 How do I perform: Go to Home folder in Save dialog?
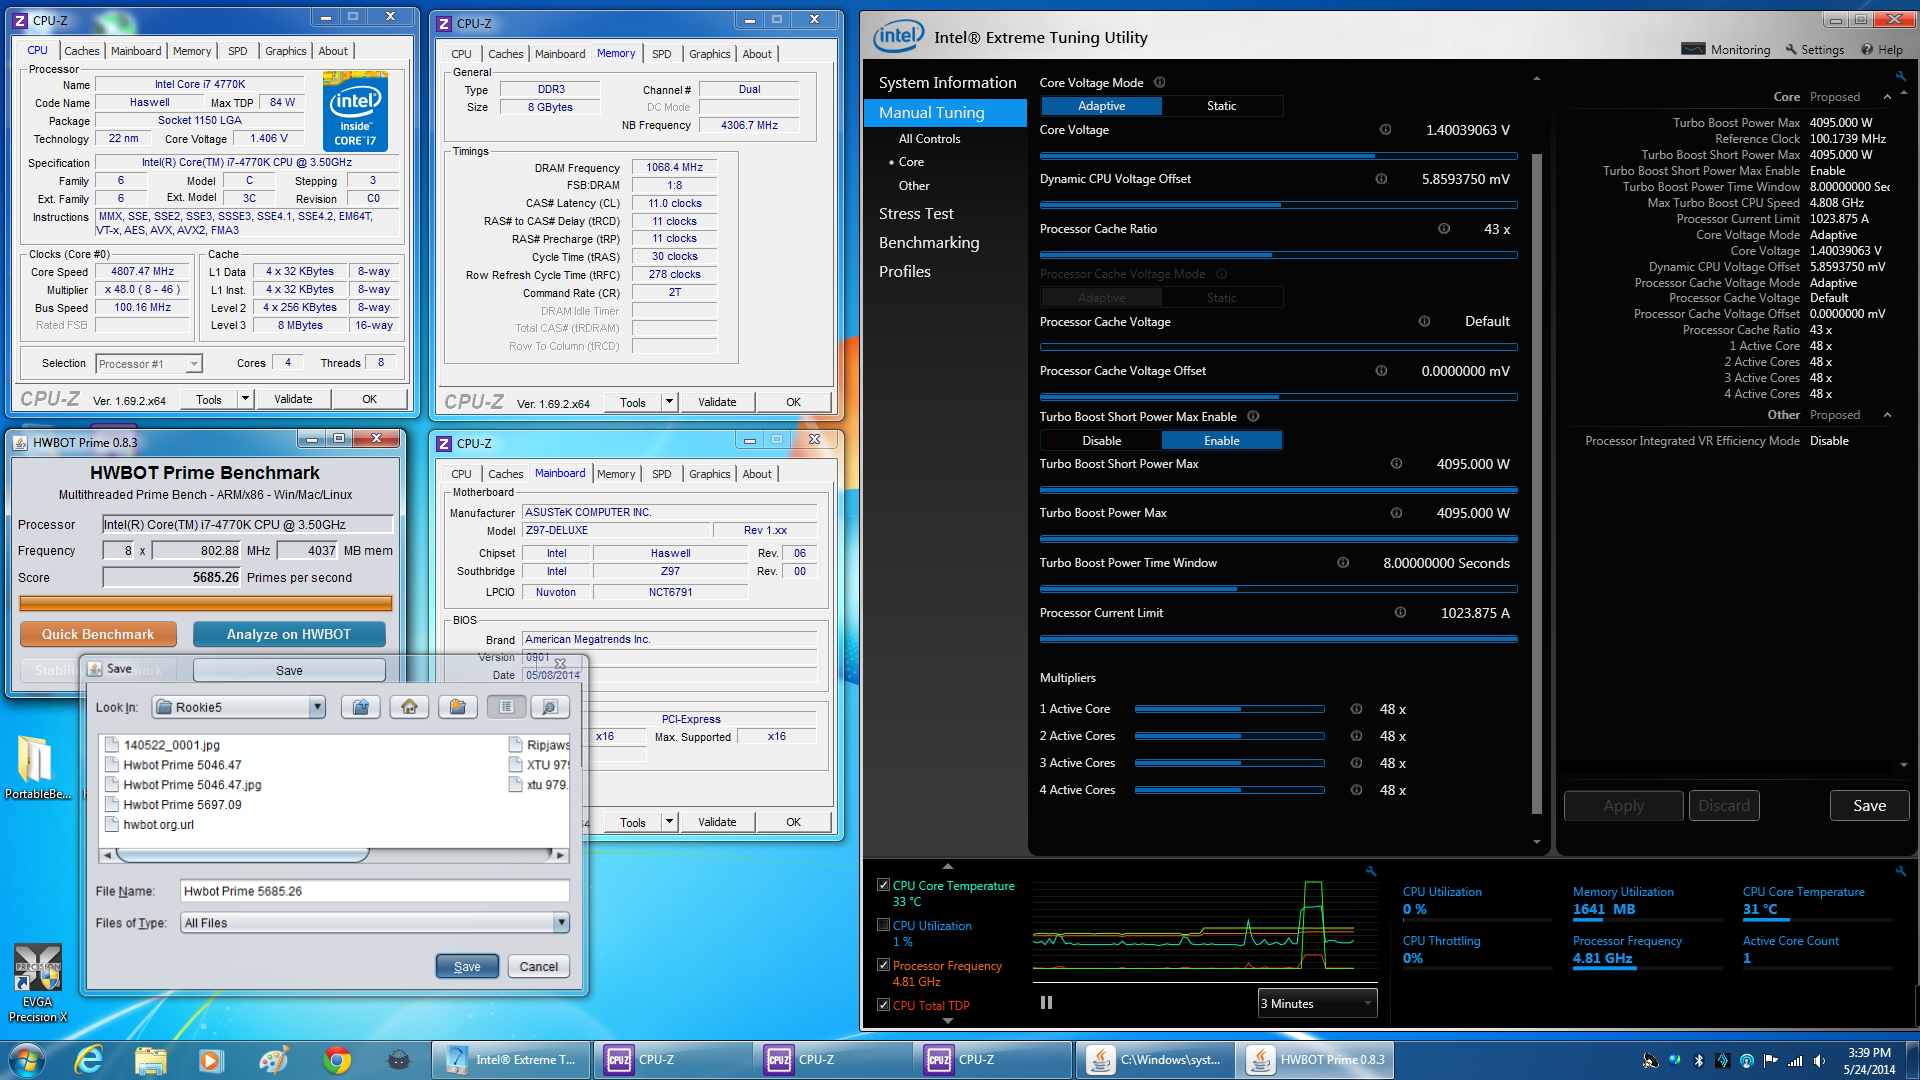point(409,707)
